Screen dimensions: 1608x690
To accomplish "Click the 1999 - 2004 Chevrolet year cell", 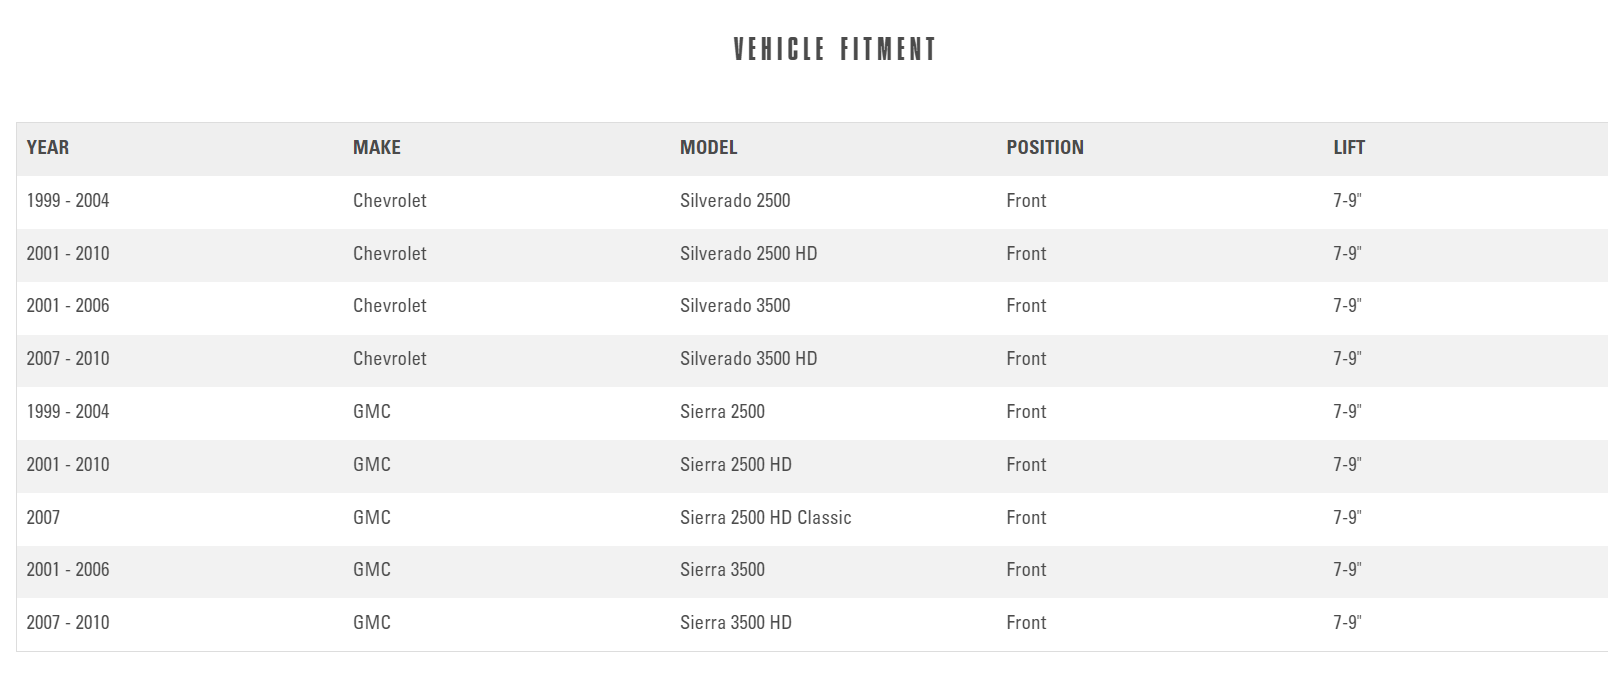I will [68, 201].
